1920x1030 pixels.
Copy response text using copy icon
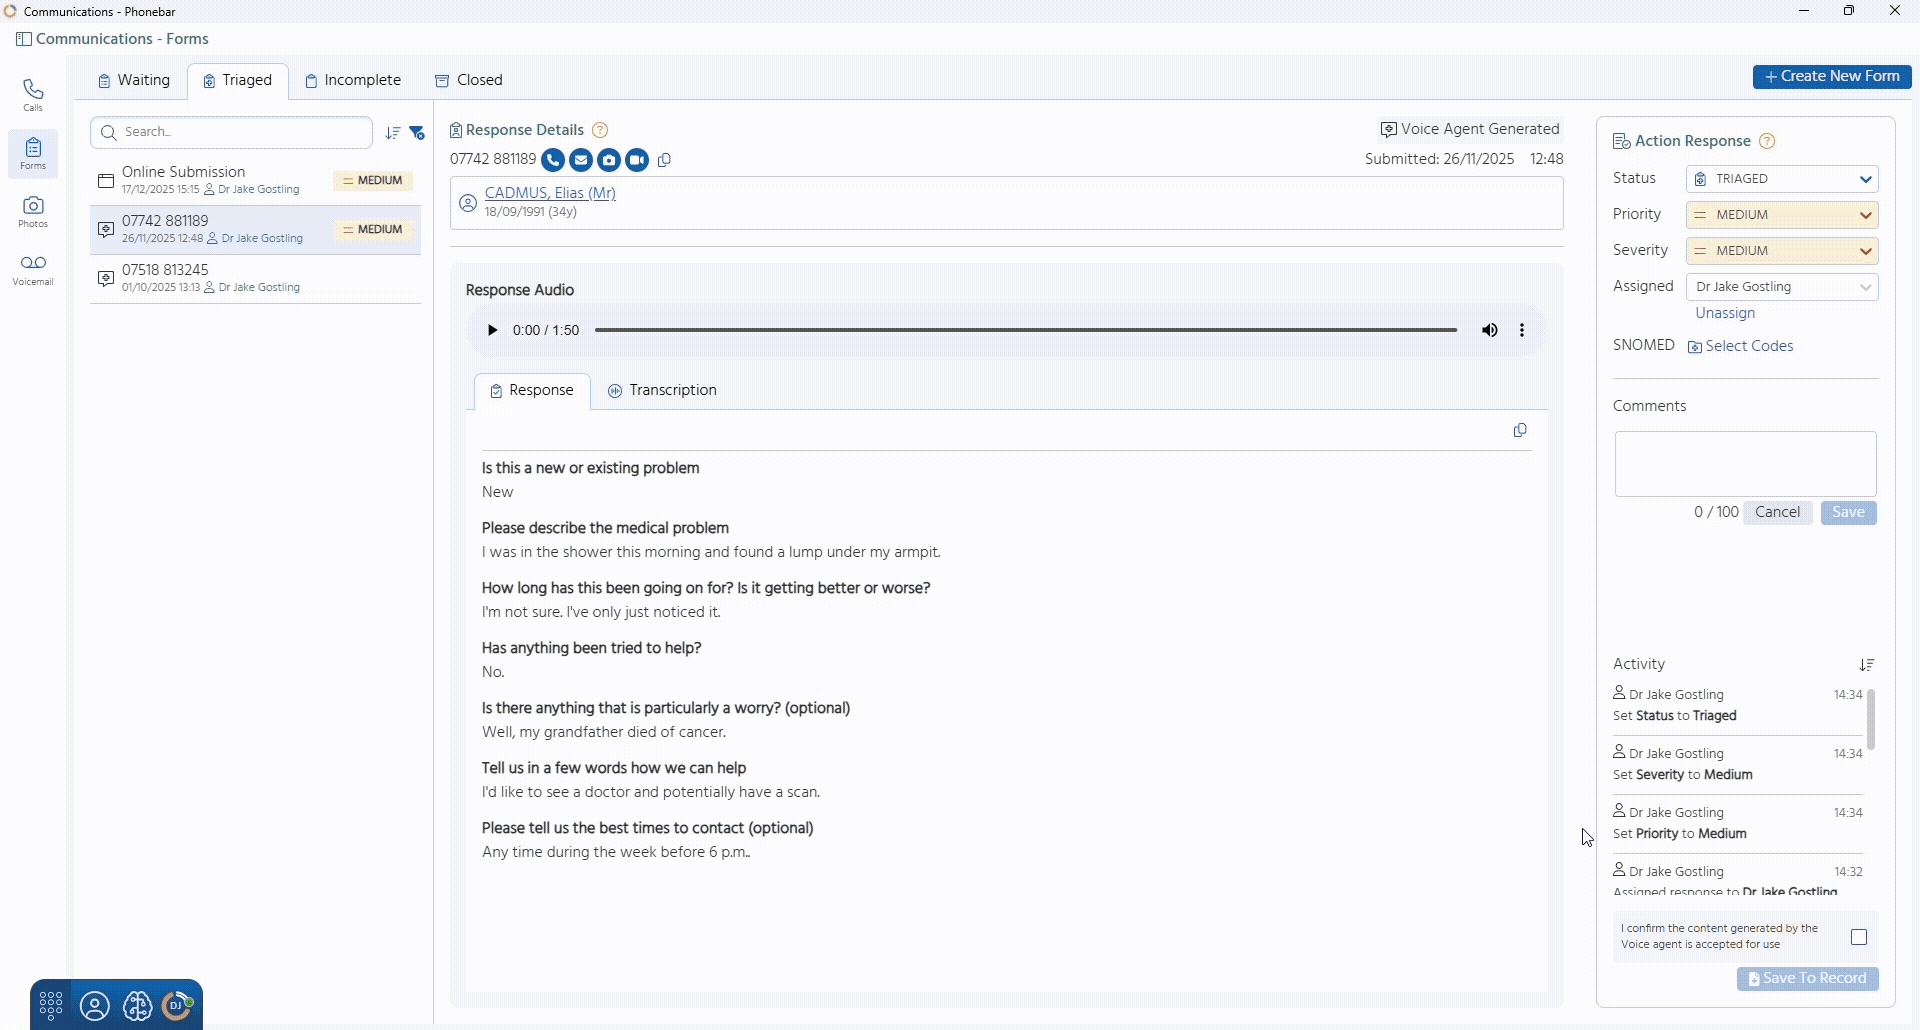coord(1520,430)
